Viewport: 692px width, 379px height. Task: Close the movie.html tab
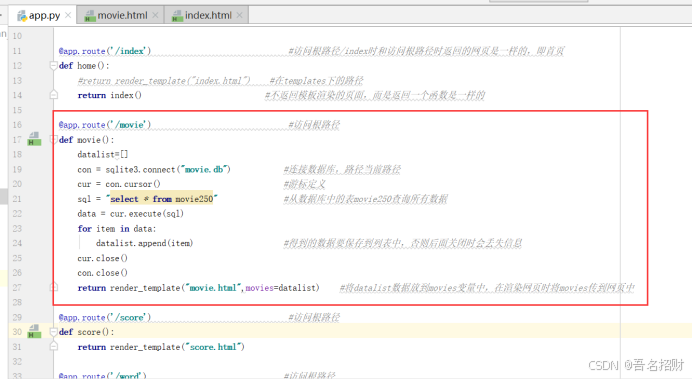pyautogui.click(x=155, y=15)
